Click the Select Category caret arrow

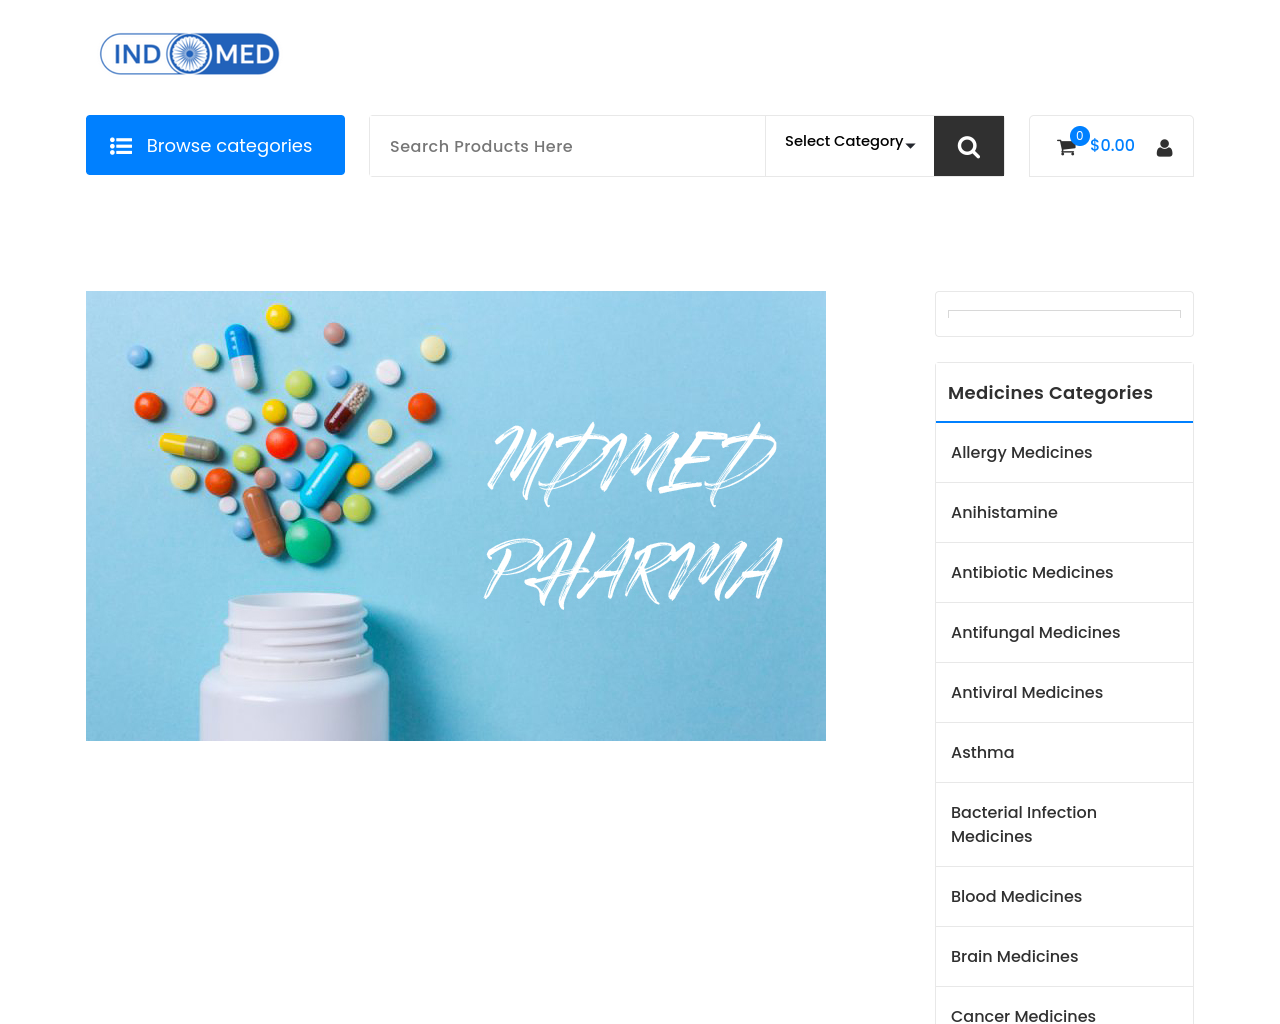tap(910, 146)
